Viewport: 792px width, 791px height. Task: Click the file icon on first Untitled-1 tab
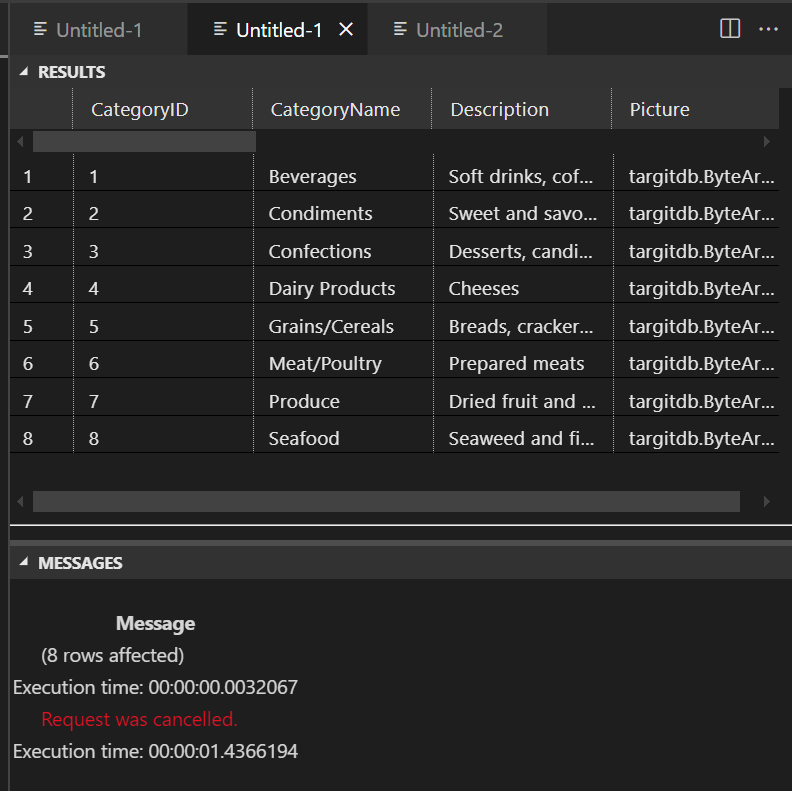point(40,29)
